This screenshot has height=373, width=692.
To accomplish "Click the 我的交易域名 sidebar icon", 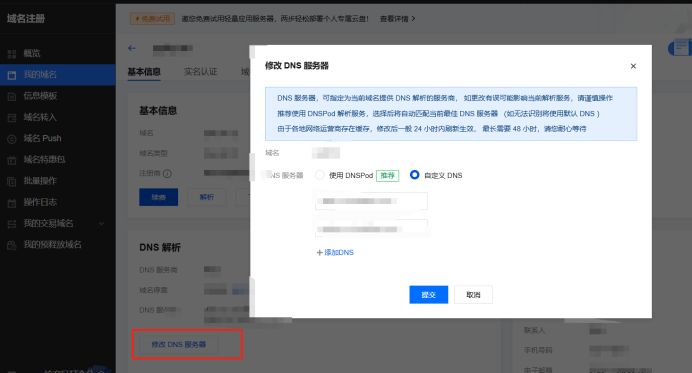I will (x=12, y=224).
